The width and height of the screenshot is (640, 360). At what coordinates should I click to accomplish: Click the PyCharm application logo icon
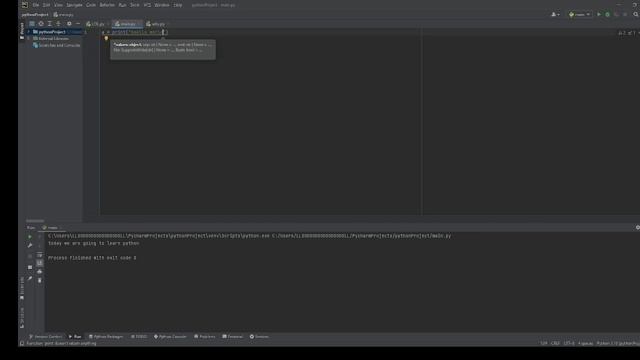[x=24, y=5]
